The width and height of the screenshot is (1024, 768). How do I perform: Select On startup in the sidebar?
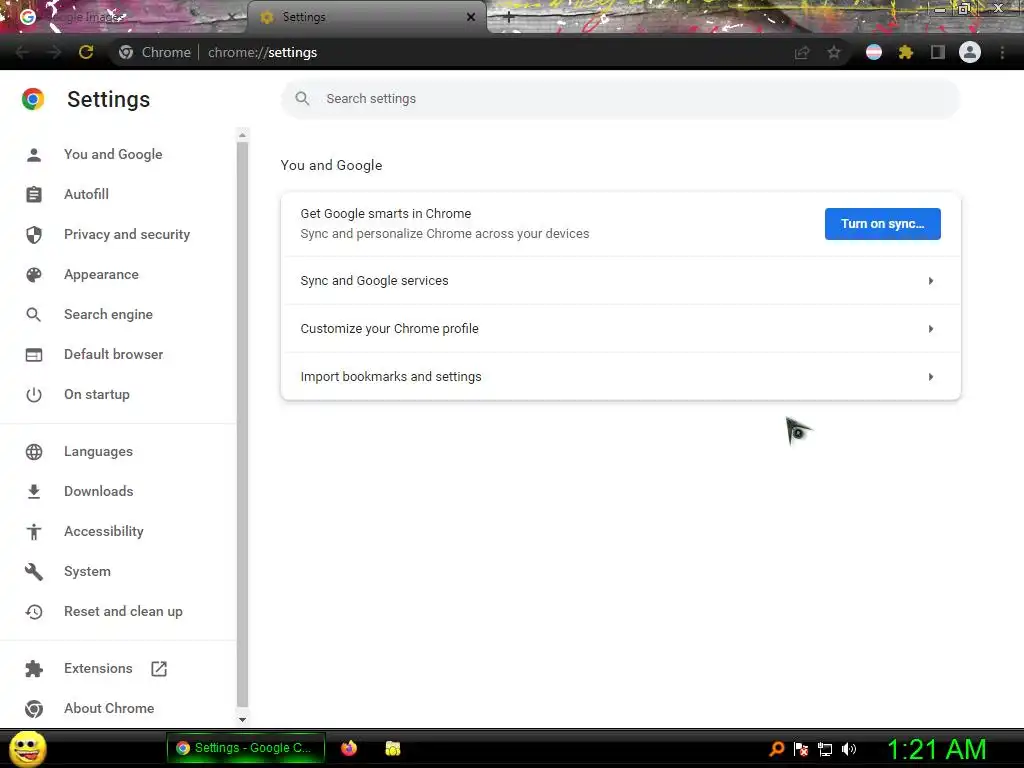pyautogui.click(x=97, y=395)
